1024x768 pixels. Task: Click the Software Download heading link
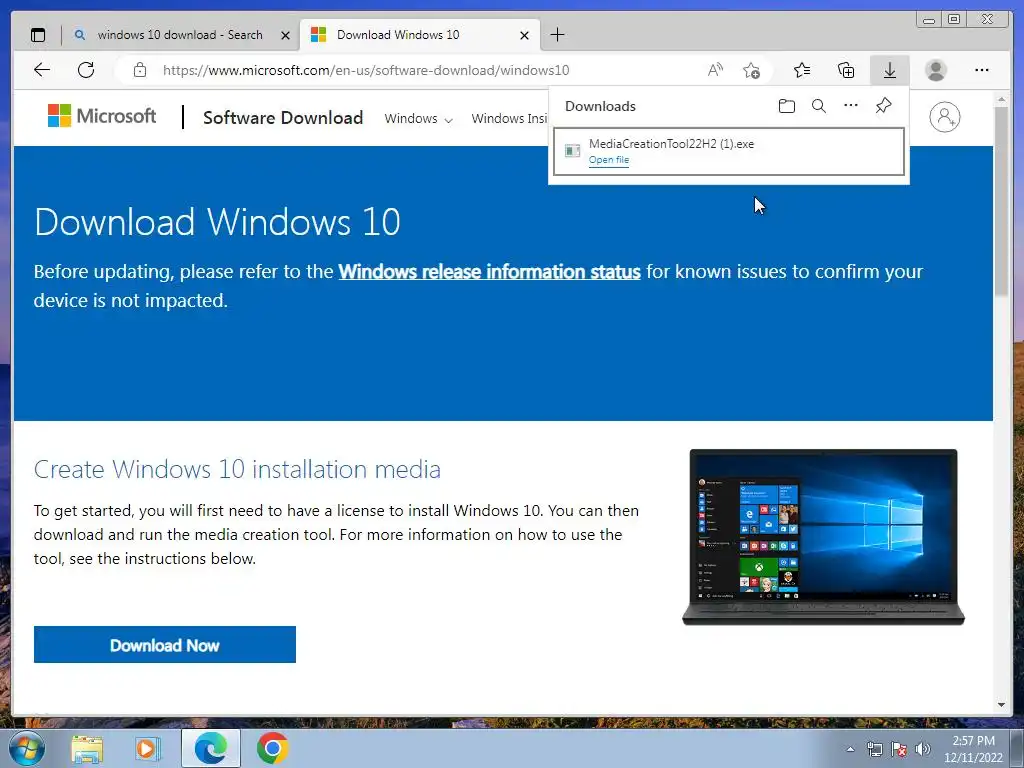point(283,118)
